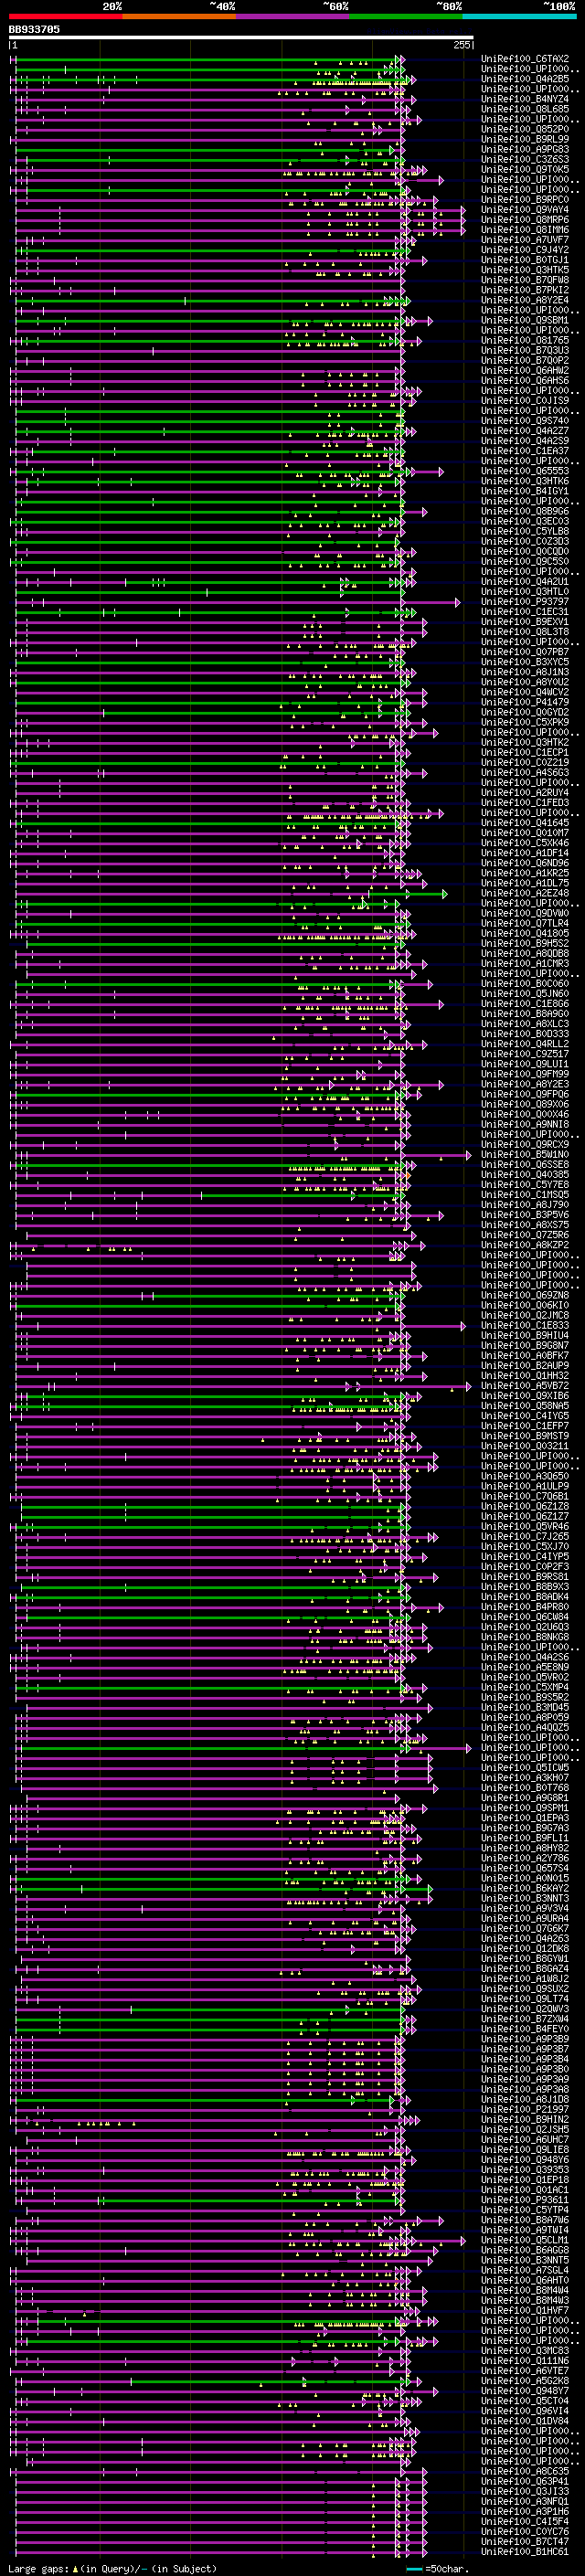The width and height of the screenshot is (585, 2576).
Task: Select row UniRef100_B3P5V6
Action: [525, 1215]
